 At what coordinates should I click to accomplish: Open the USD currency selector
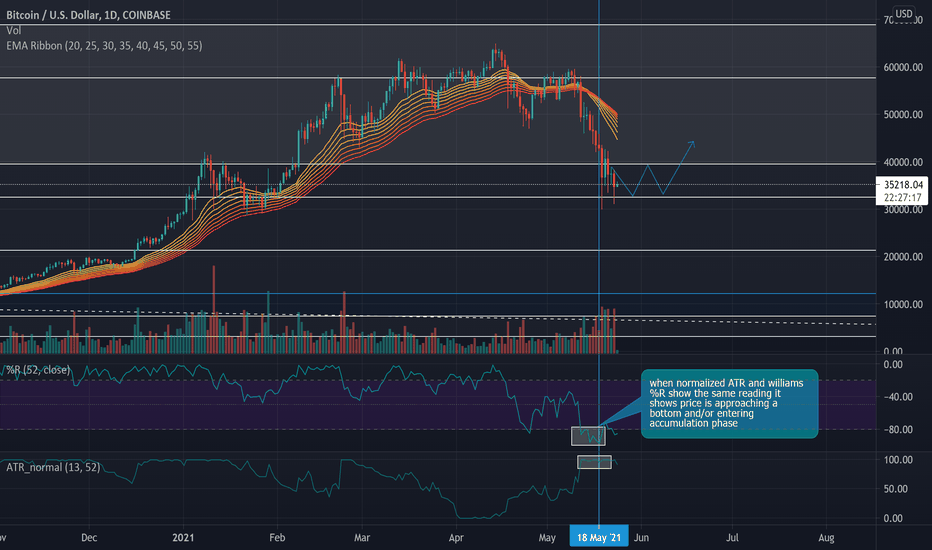point(904,14)
